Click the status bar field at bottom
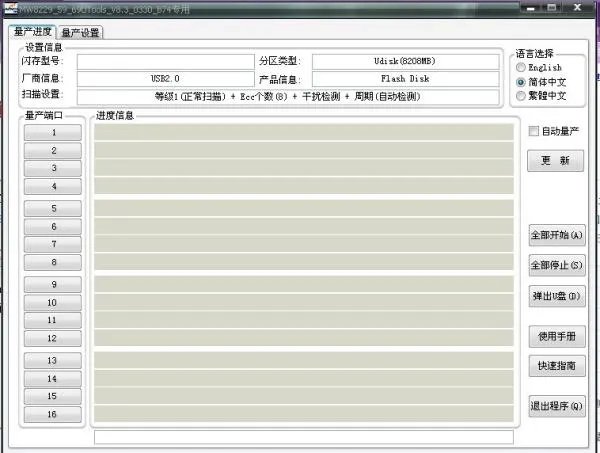Image resolution: width=600 pixels, height=453 pixels. tap(303, 437)
